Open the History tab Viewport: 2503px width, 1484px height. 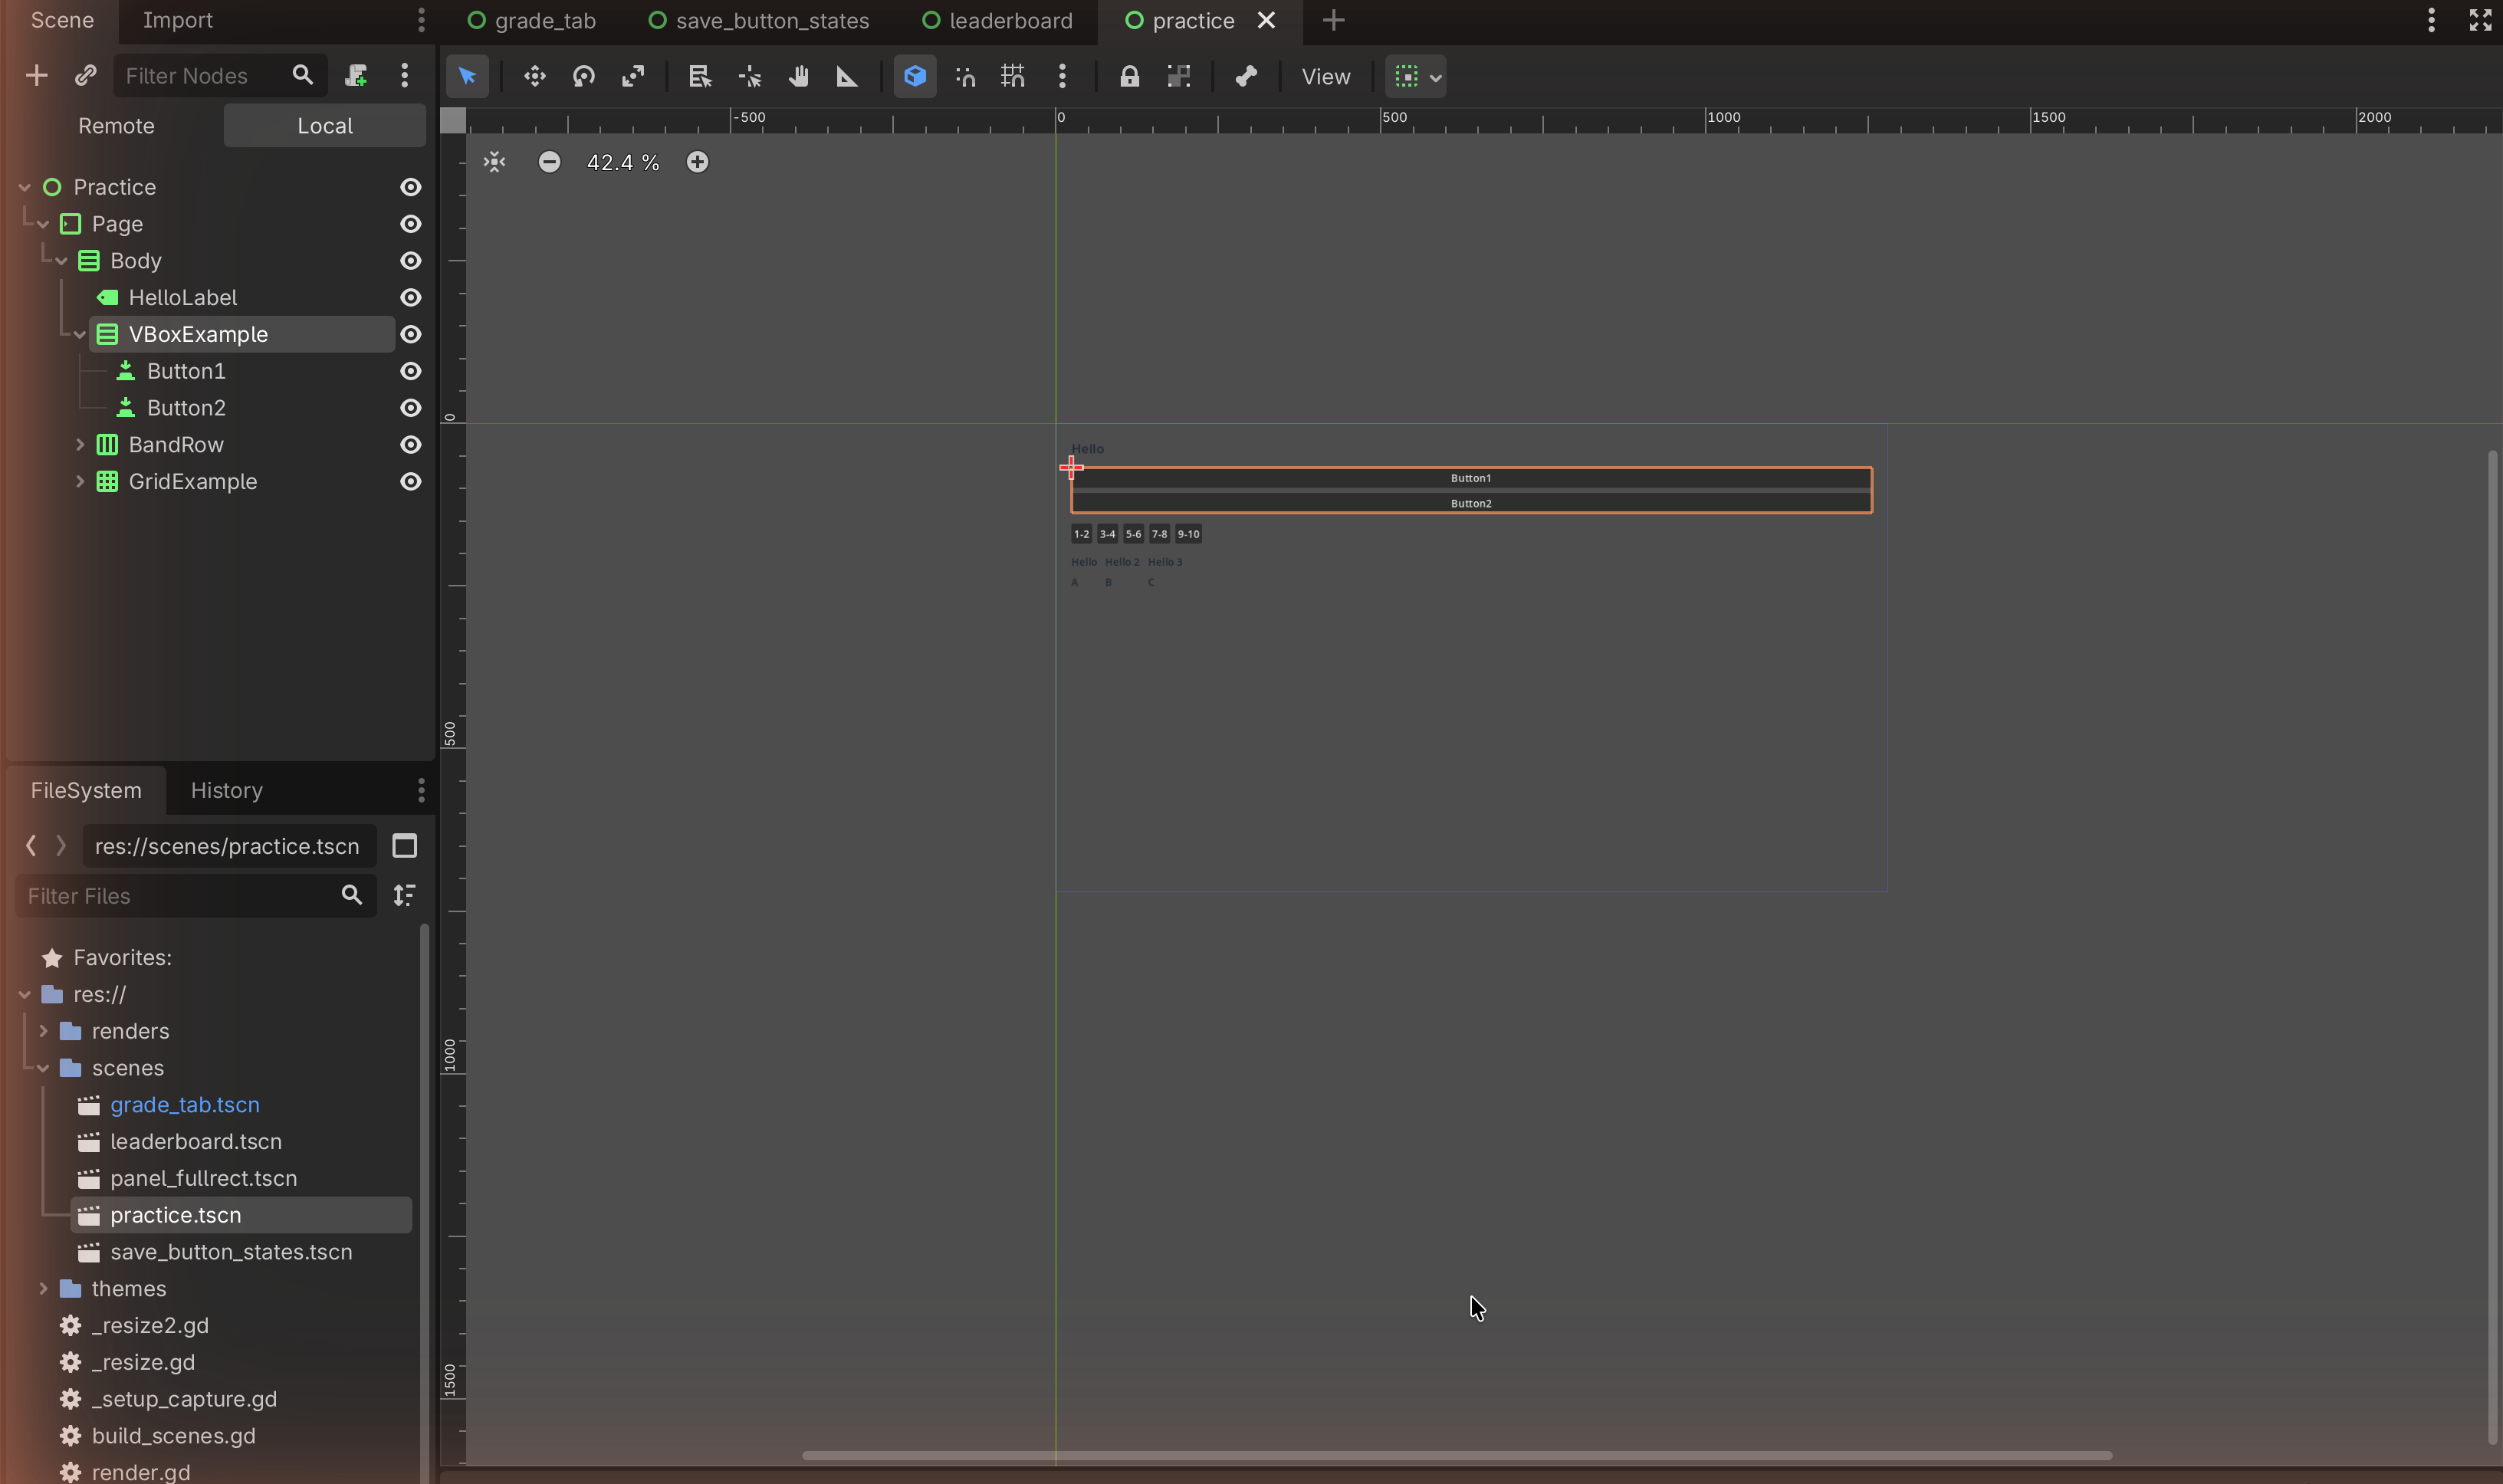[x=227, y=790]
